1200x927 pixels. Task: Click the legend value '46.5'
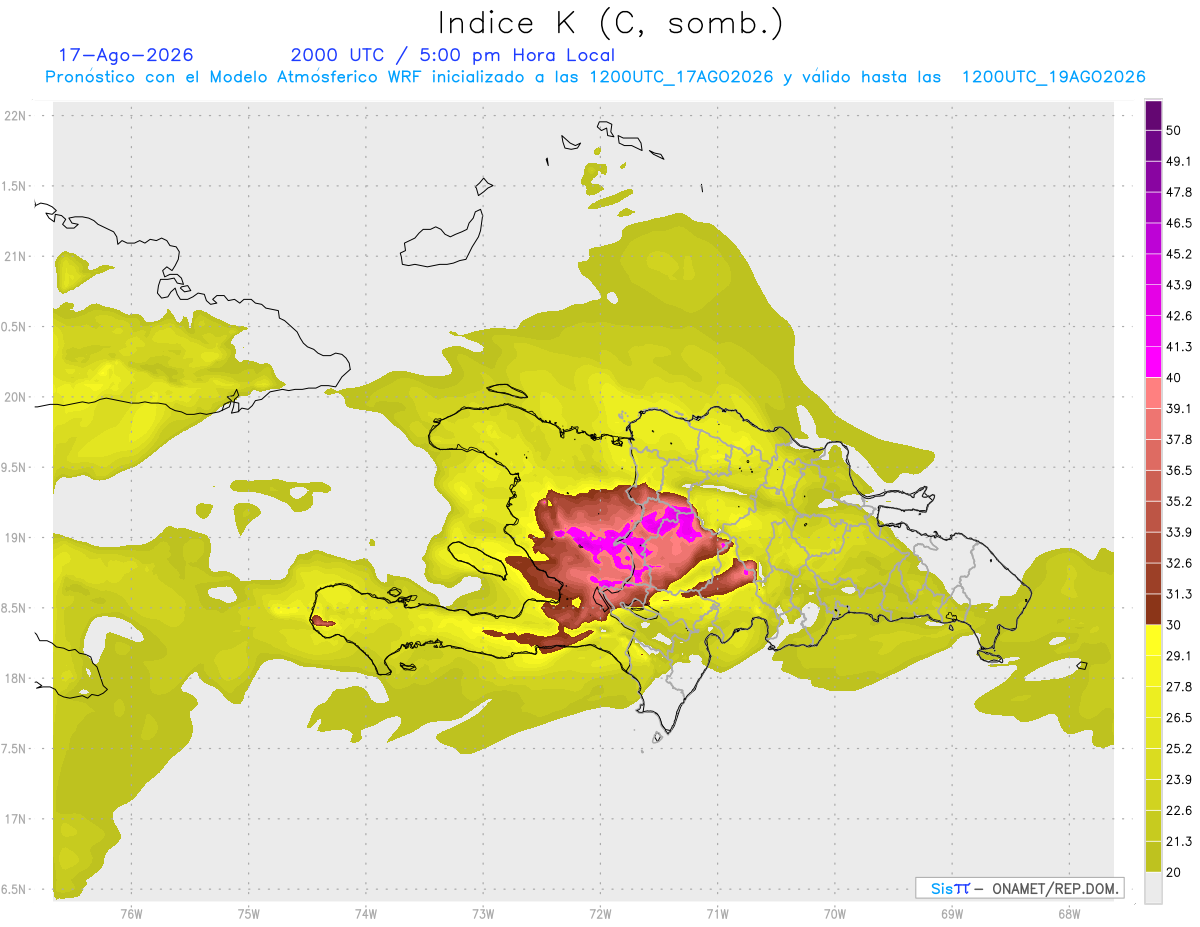(x=1179, y=224)
